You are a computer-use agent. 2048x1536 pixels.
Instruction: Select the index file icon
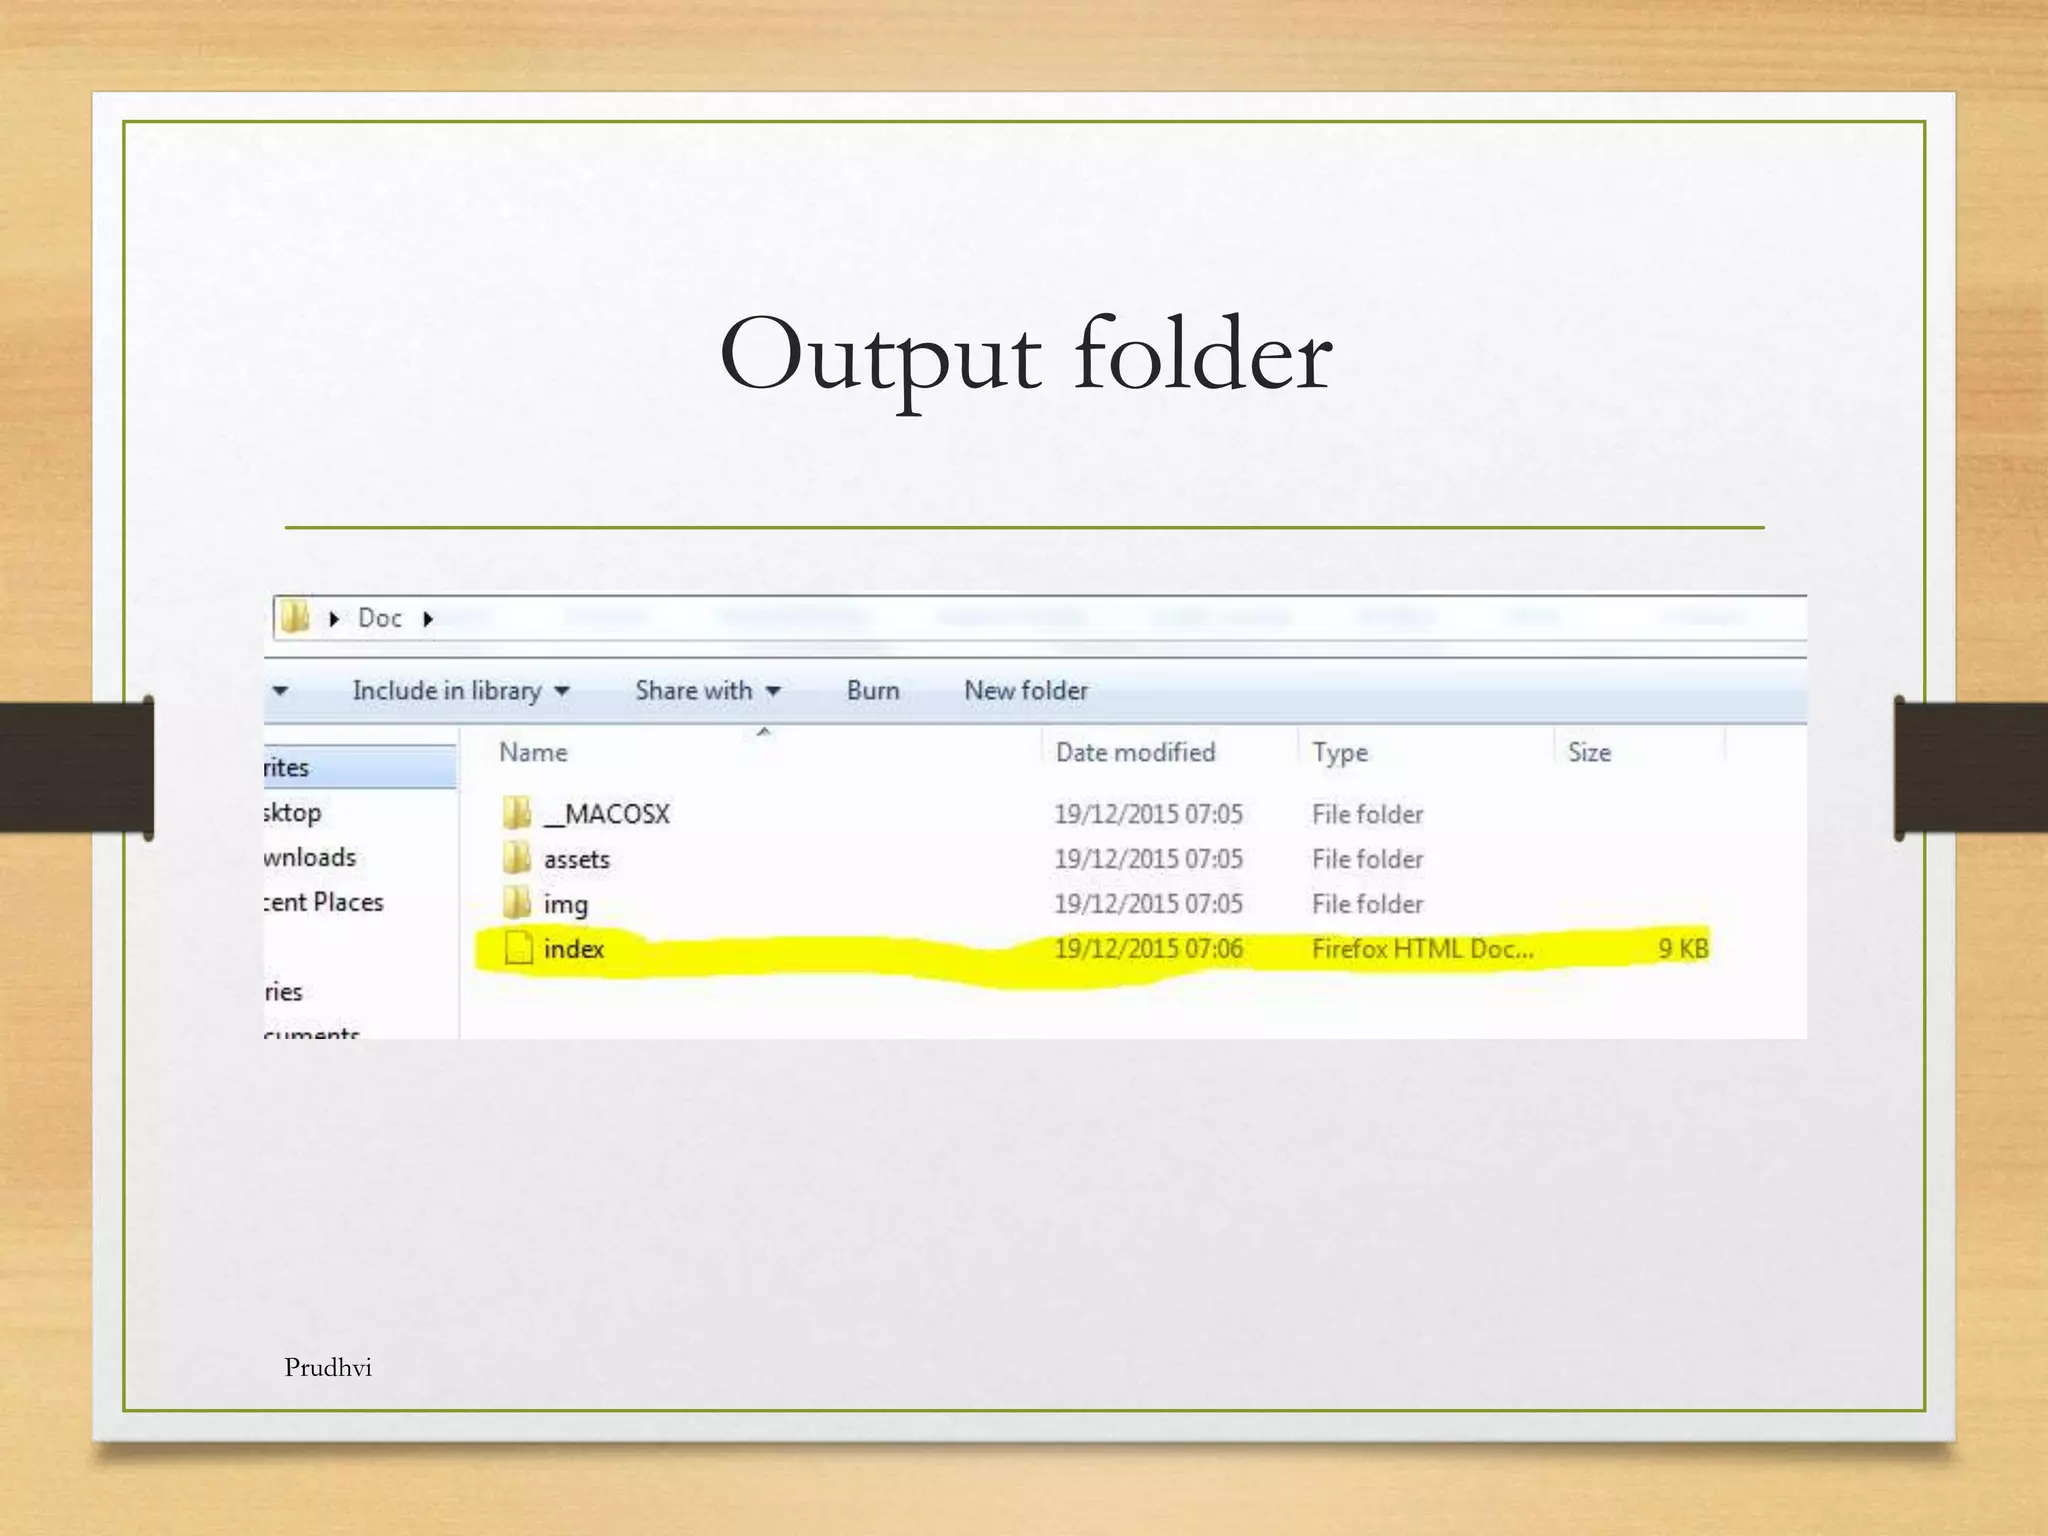pyautogui.click(x=518, y=948)
